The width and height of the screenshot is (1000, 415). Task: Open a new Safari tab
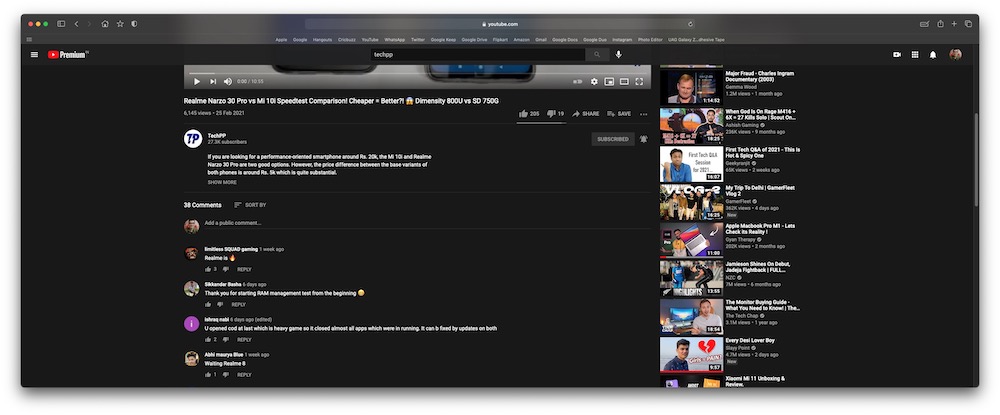pyautogui.click(x=954, y=24)
